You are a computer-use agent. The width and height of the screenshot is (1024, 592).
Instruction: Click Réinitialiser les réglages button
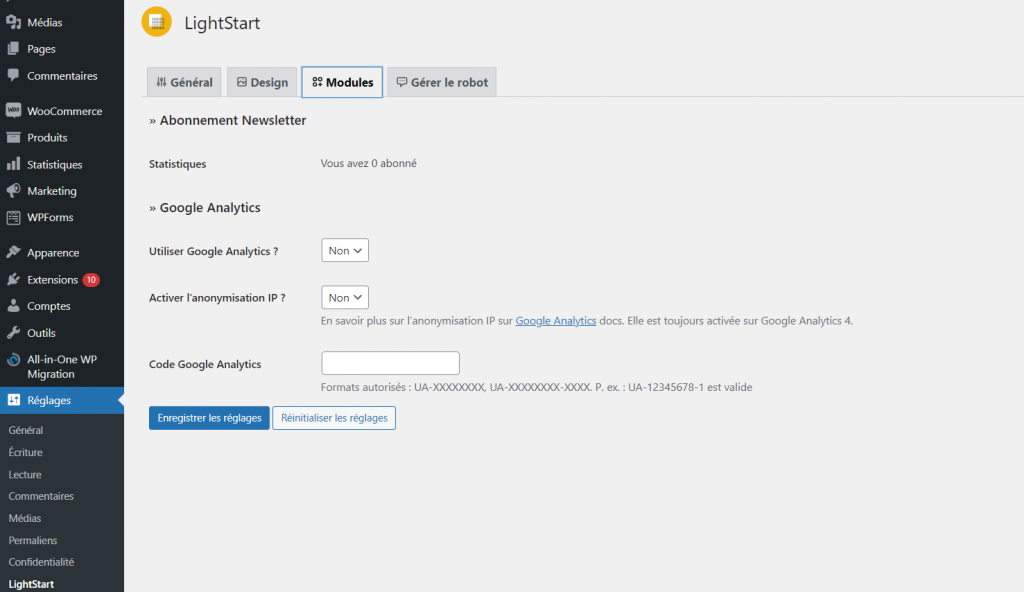(x=334, y=418)
